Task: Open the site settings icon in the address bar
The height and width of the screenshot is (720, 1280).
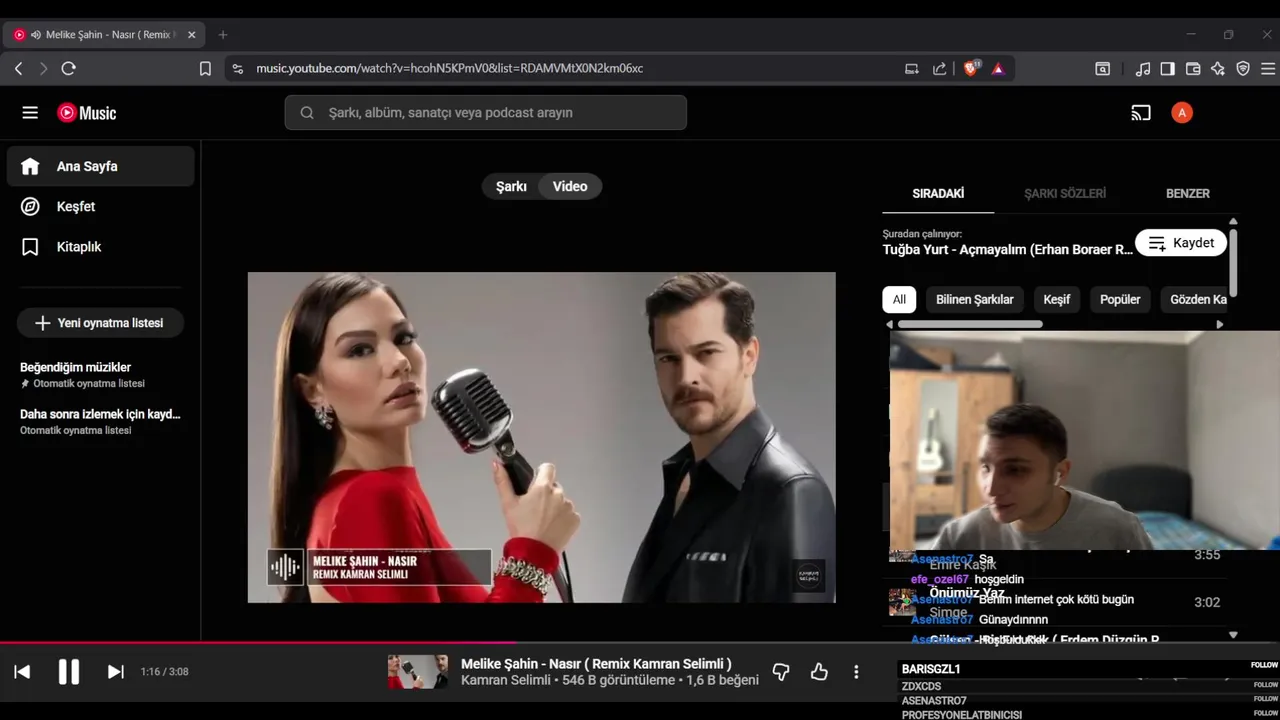Action: 237,68
